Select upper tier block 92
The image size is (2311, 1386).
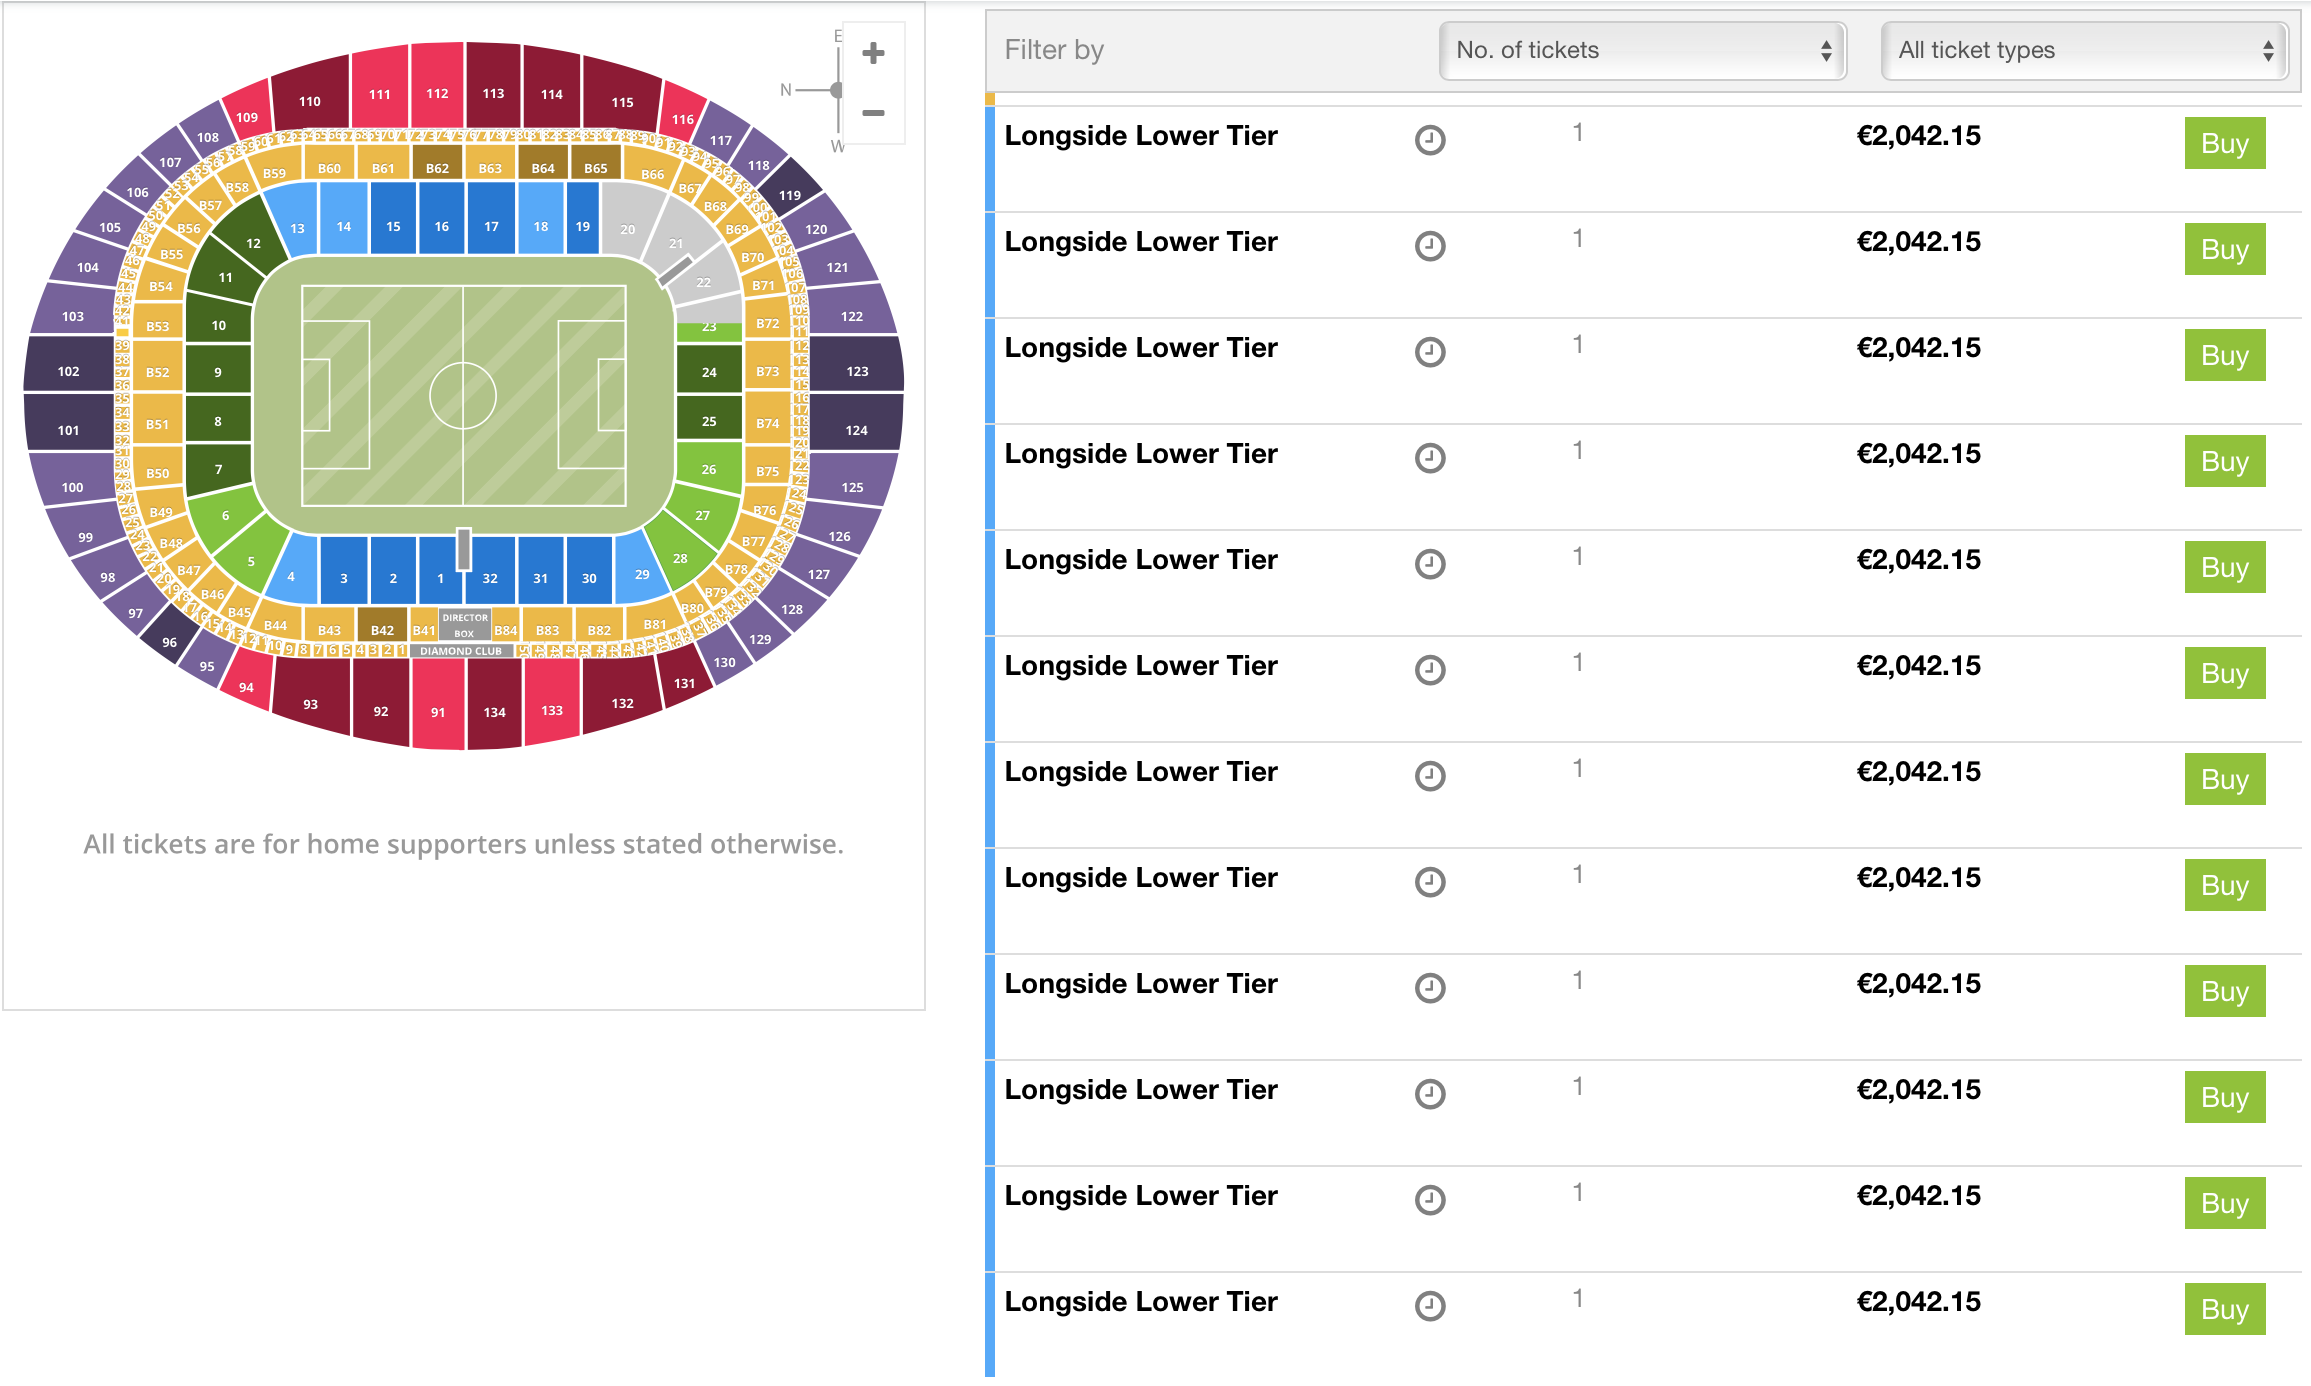tap(381, 711)
